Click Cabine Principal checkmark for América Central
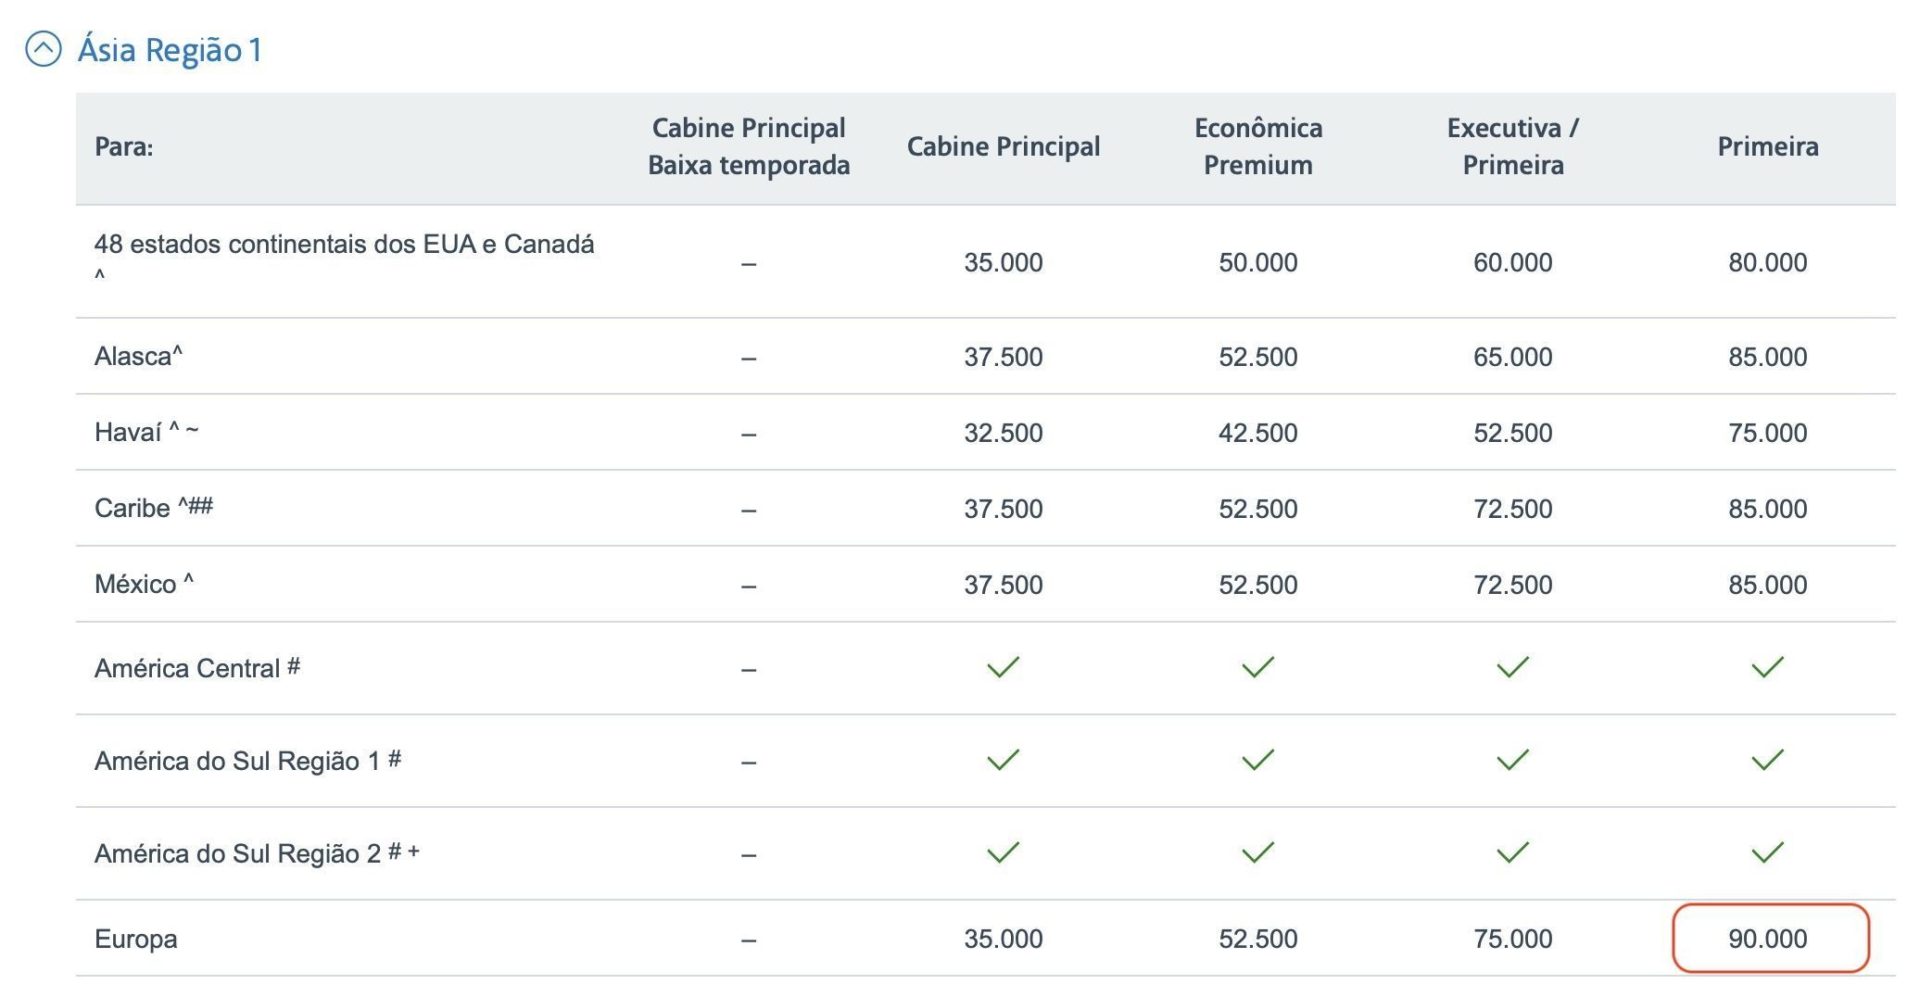This screenshot has height=984, width=1920. (x=1003, y=667)
